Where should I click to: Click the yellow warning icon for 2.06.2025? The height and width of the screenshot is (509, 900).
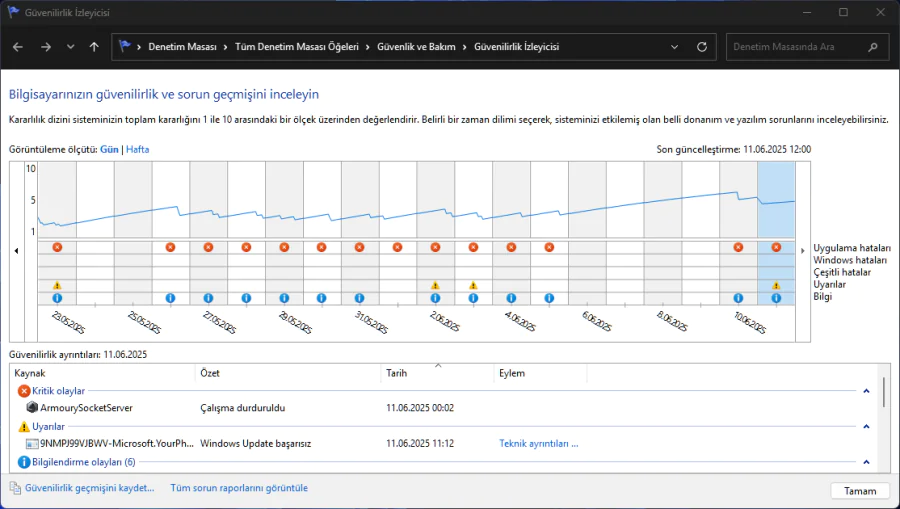click(435, 285)
